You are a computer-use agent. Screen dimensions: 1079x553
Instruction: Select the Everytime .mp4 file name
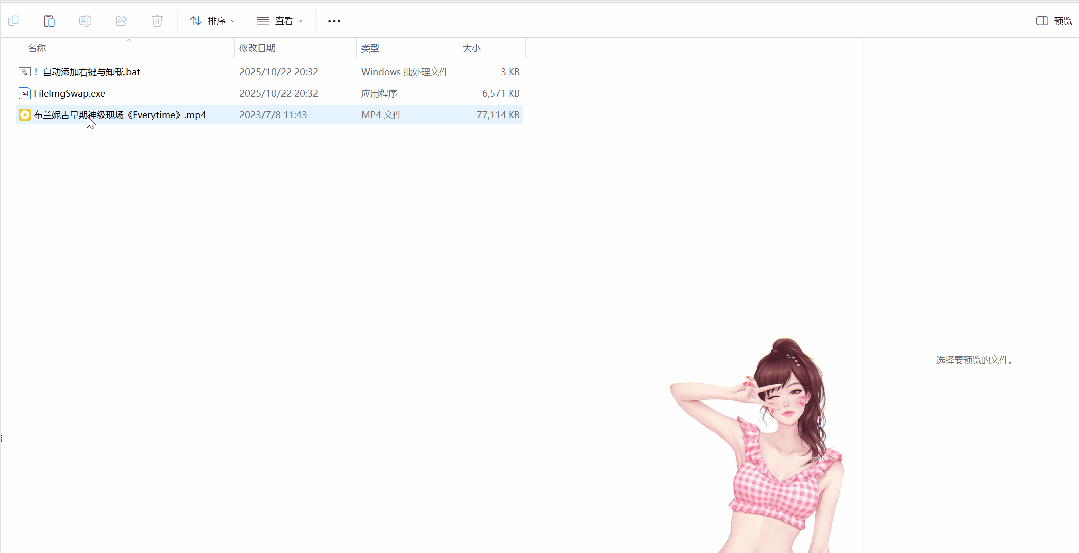120,115
